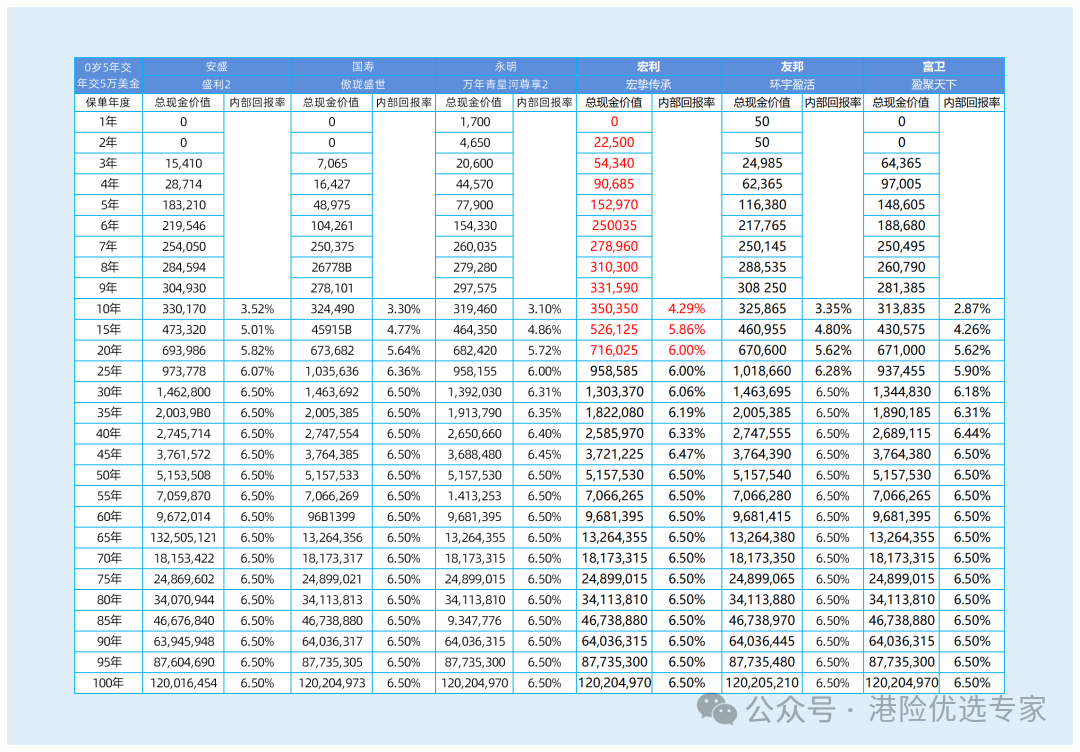Image resolution: width=1080 pixels, height=752 pixels.
Task: Select the bold '宏利' company header
Action: (648, 67)
